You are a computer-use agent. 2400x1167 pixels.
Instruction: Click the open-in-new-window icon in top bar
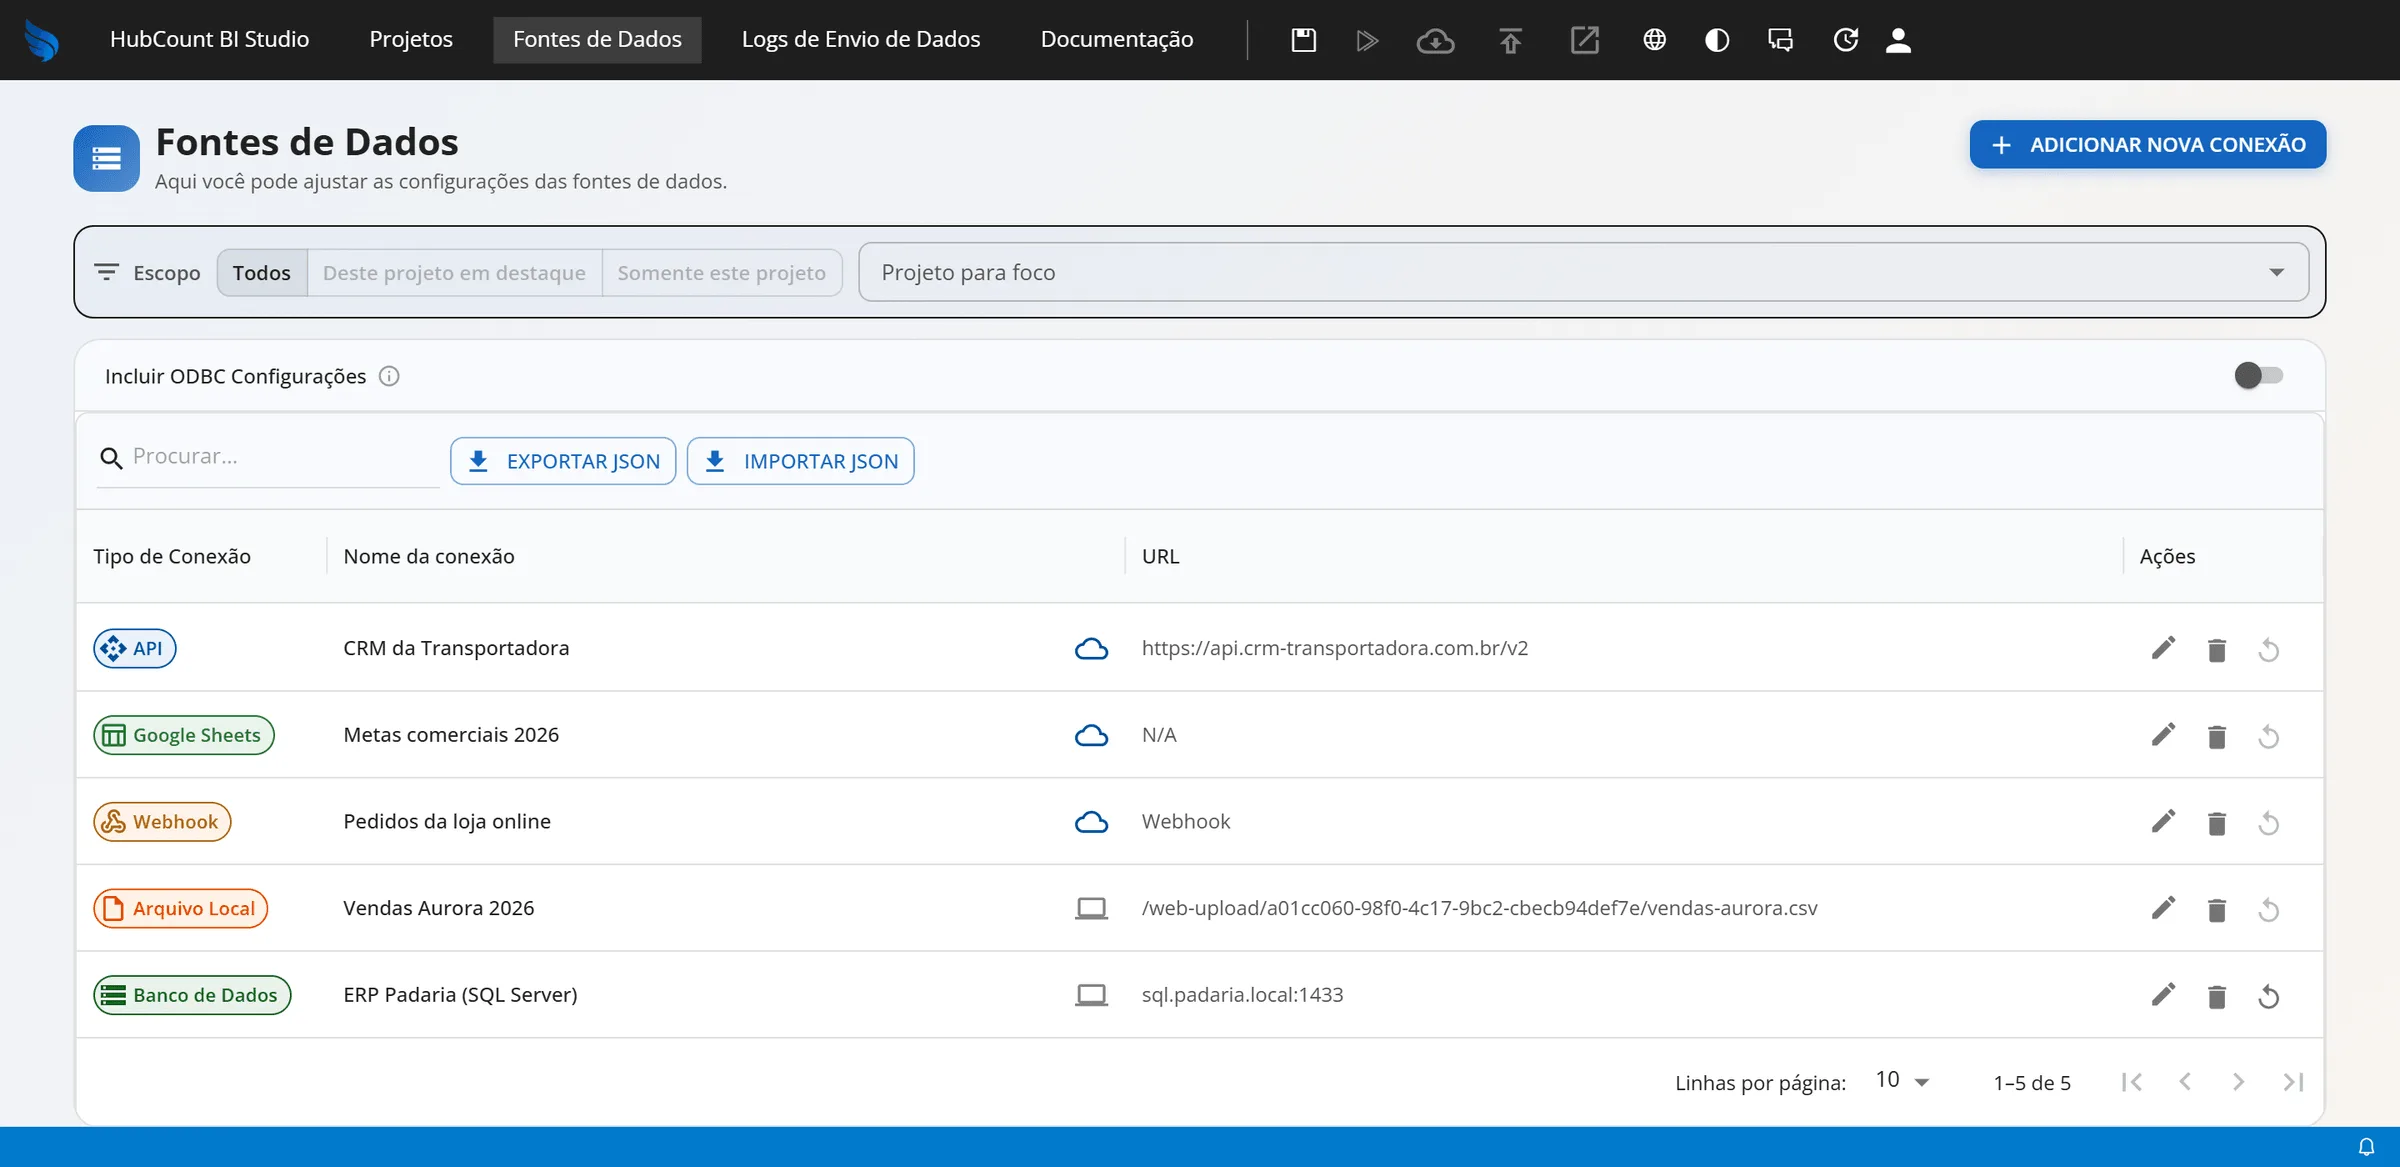[x=1585, y=40]
